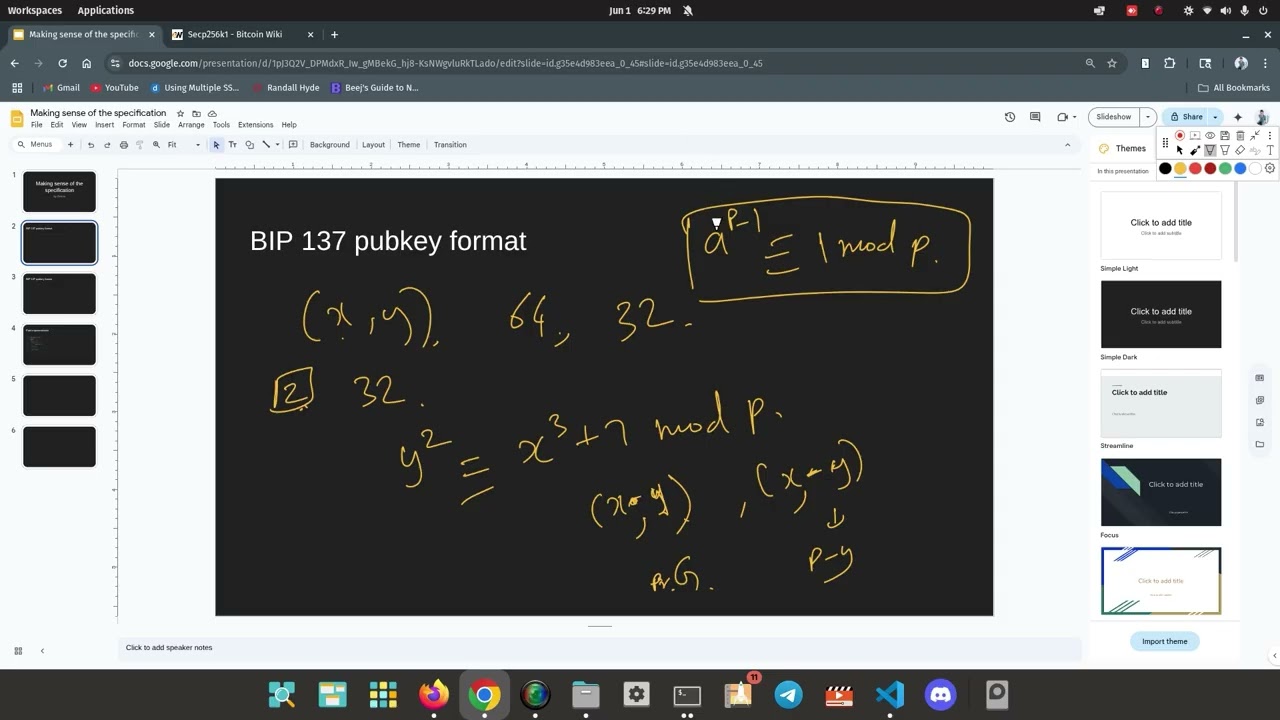Screen dimensions: 1280x720
Task: Select the black annotation color
Action: 1165,168
